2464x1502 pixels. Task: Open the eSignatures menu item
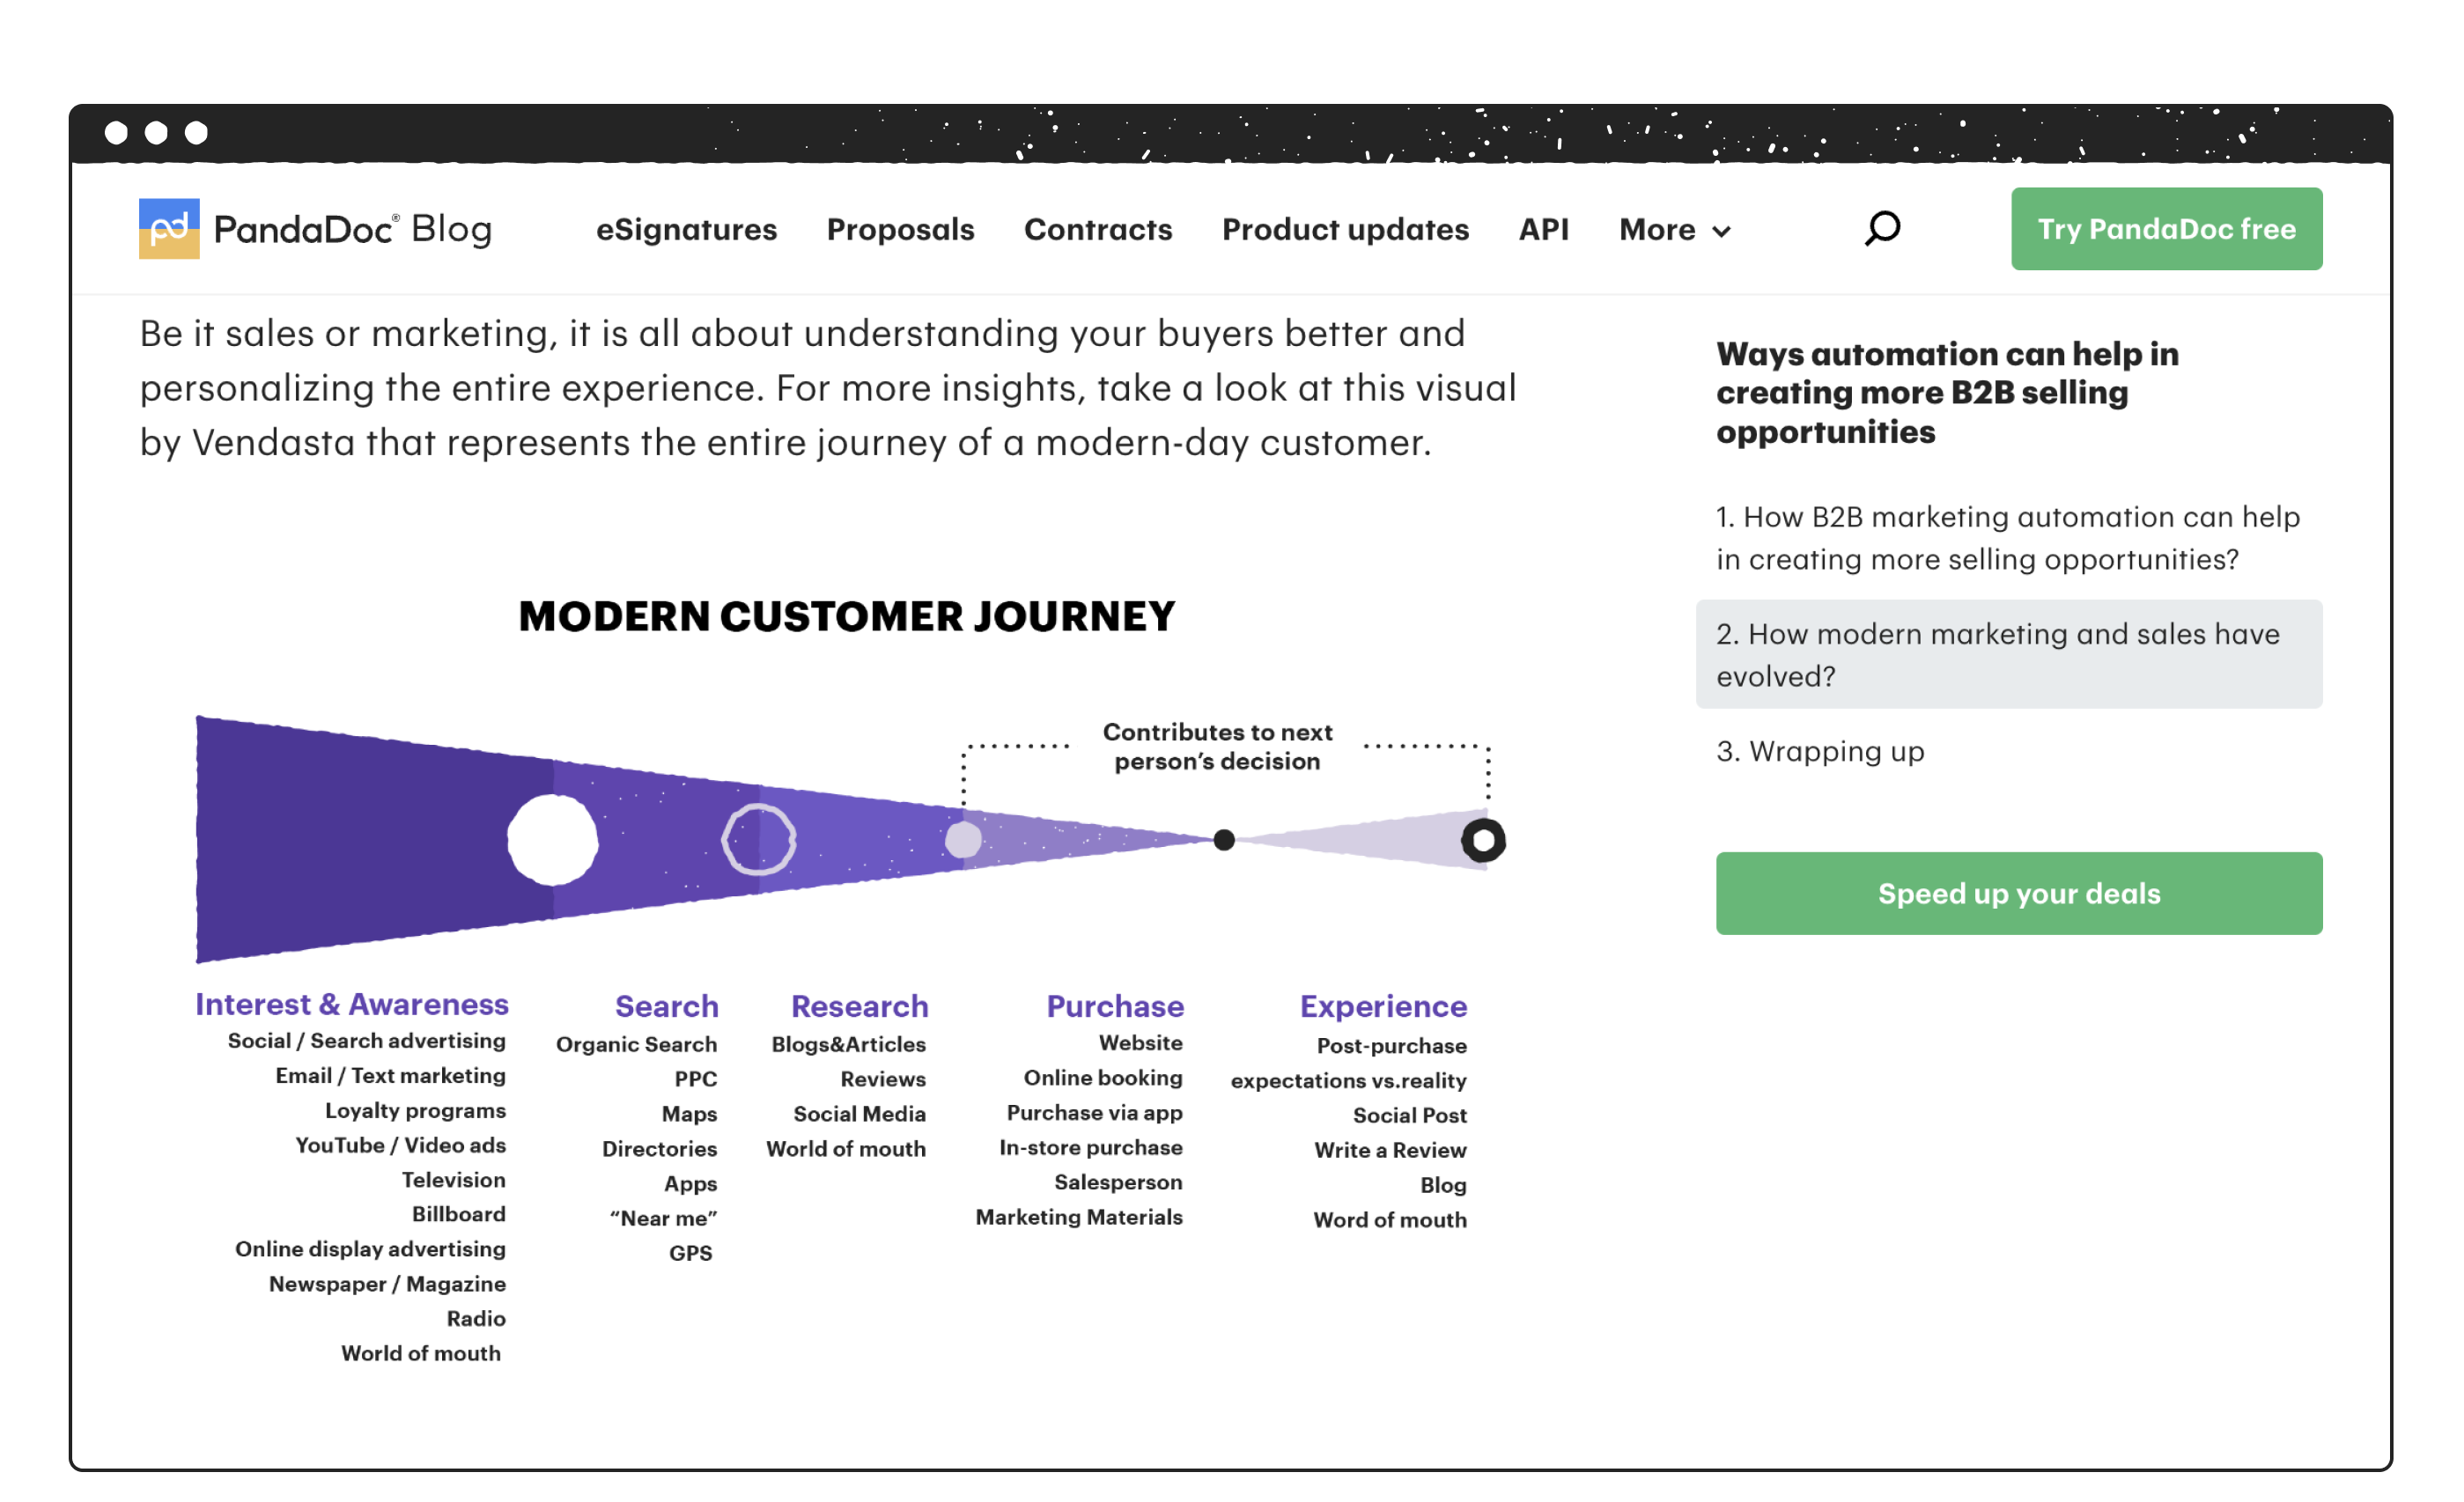click(x=686, y=229)
